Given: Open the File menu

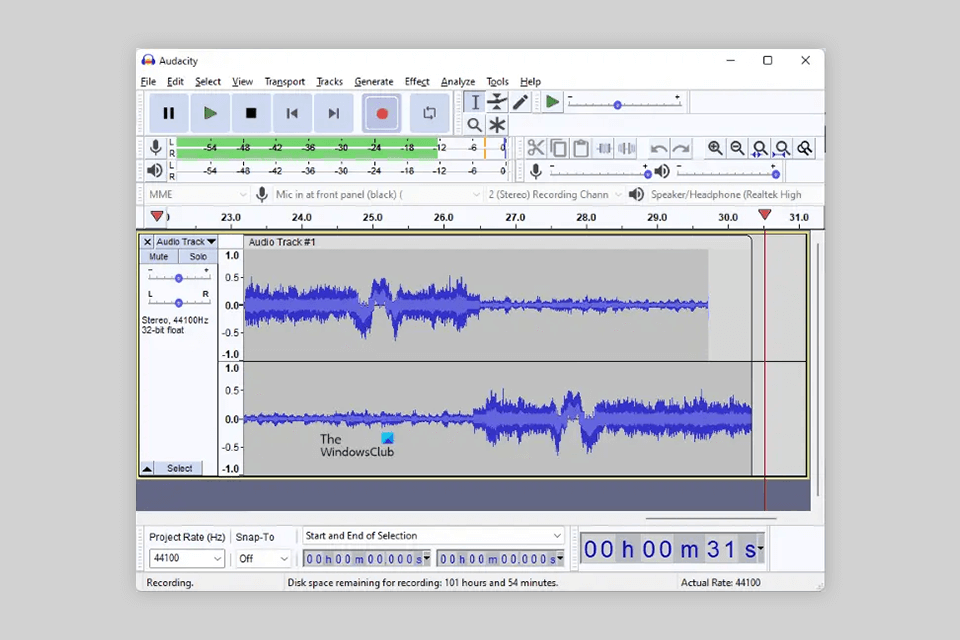Looking at the screenshot, I should click(x=148, y=81).
